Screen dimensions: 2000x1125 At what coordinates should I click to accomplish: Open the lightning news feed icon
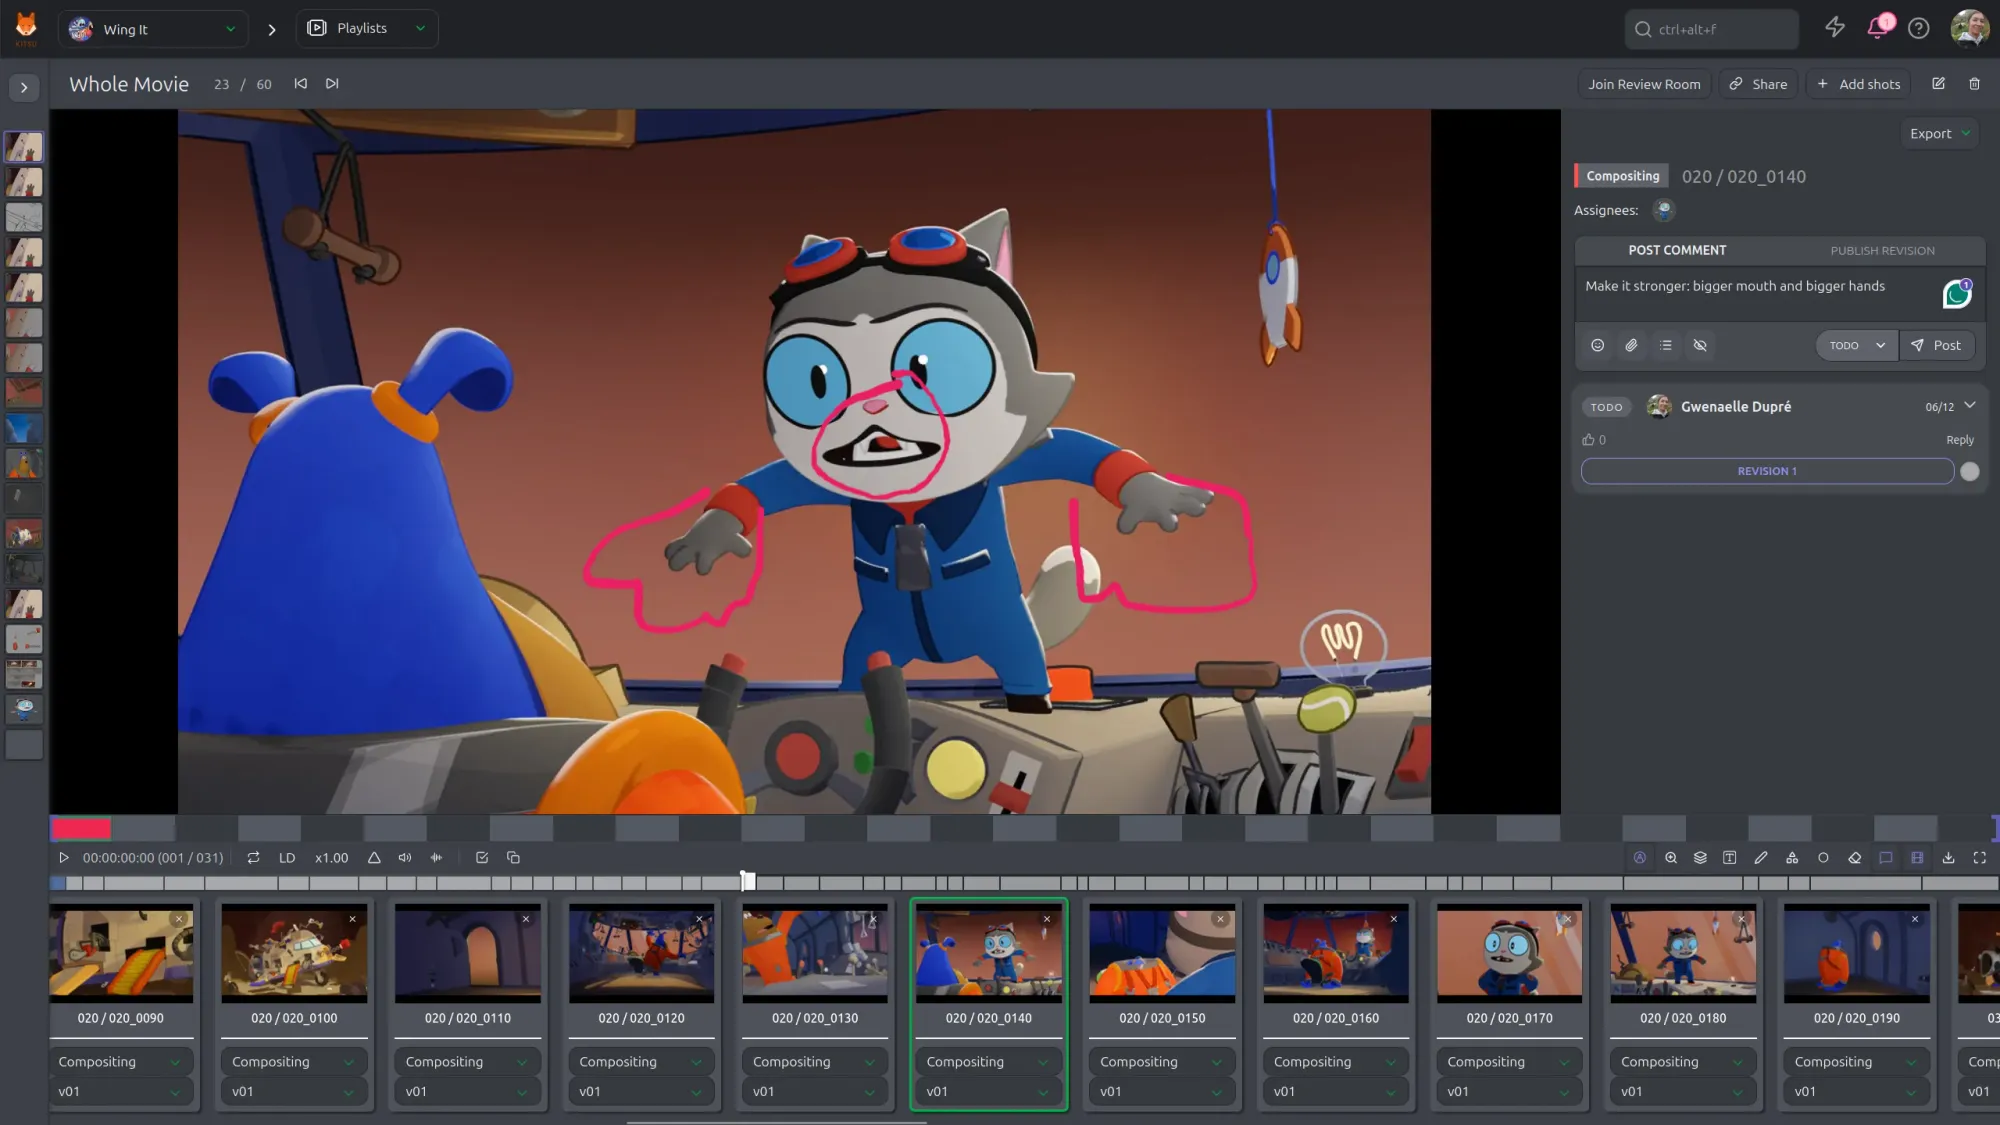click(1835, 28)
